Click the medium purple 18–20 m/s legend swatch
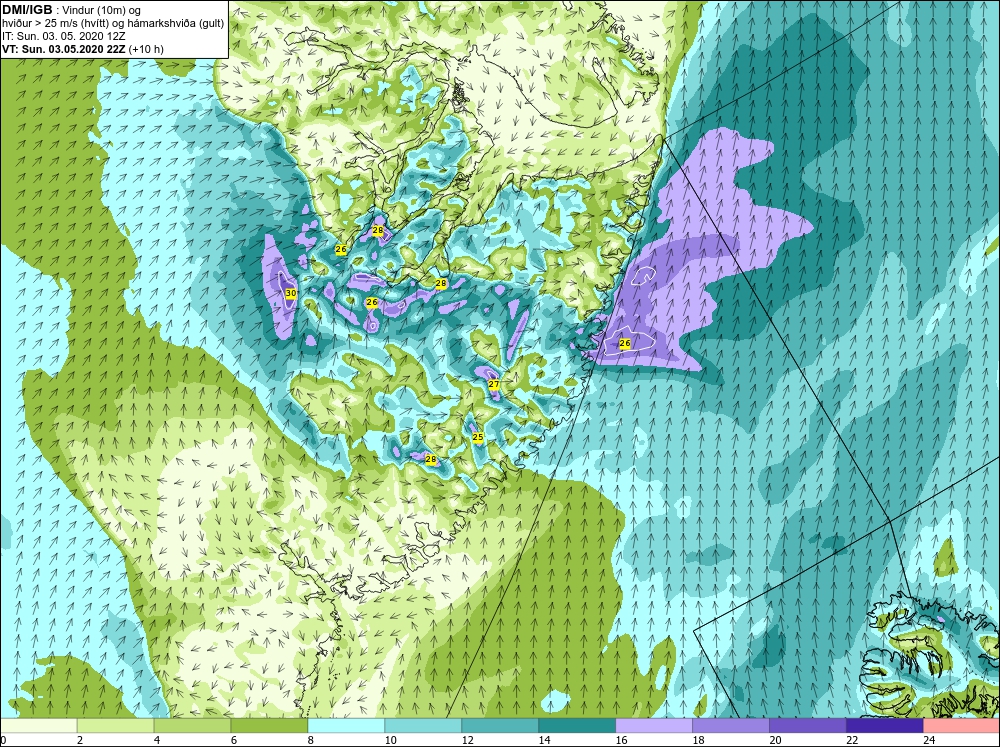1000x747 pixels. point(731,725)
